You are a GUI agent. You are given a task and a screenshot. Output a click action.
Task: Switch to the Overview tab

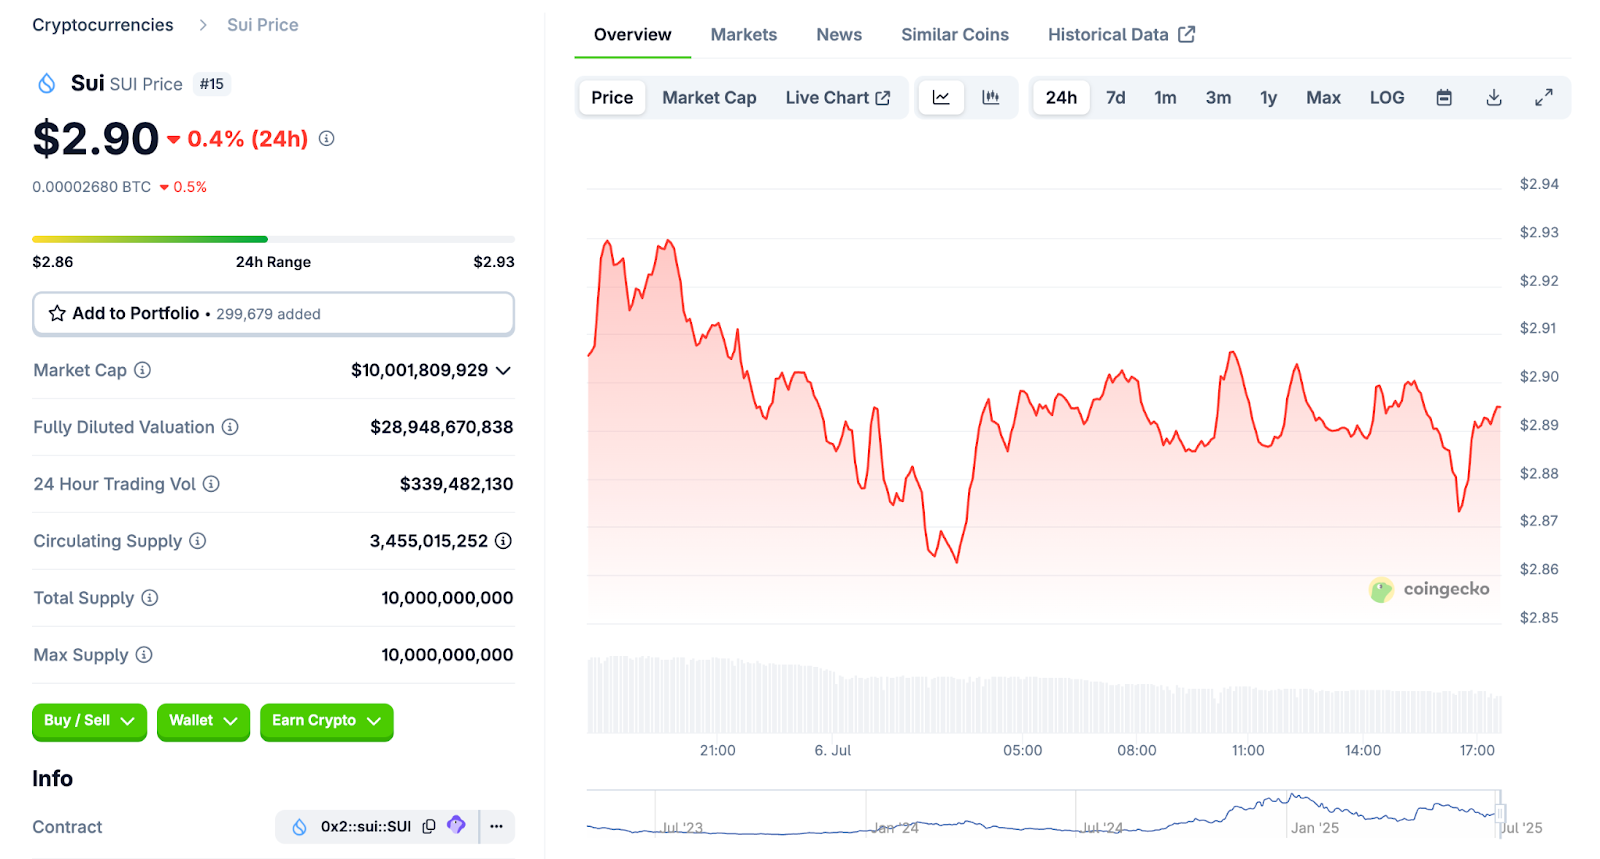pos(632,35)
